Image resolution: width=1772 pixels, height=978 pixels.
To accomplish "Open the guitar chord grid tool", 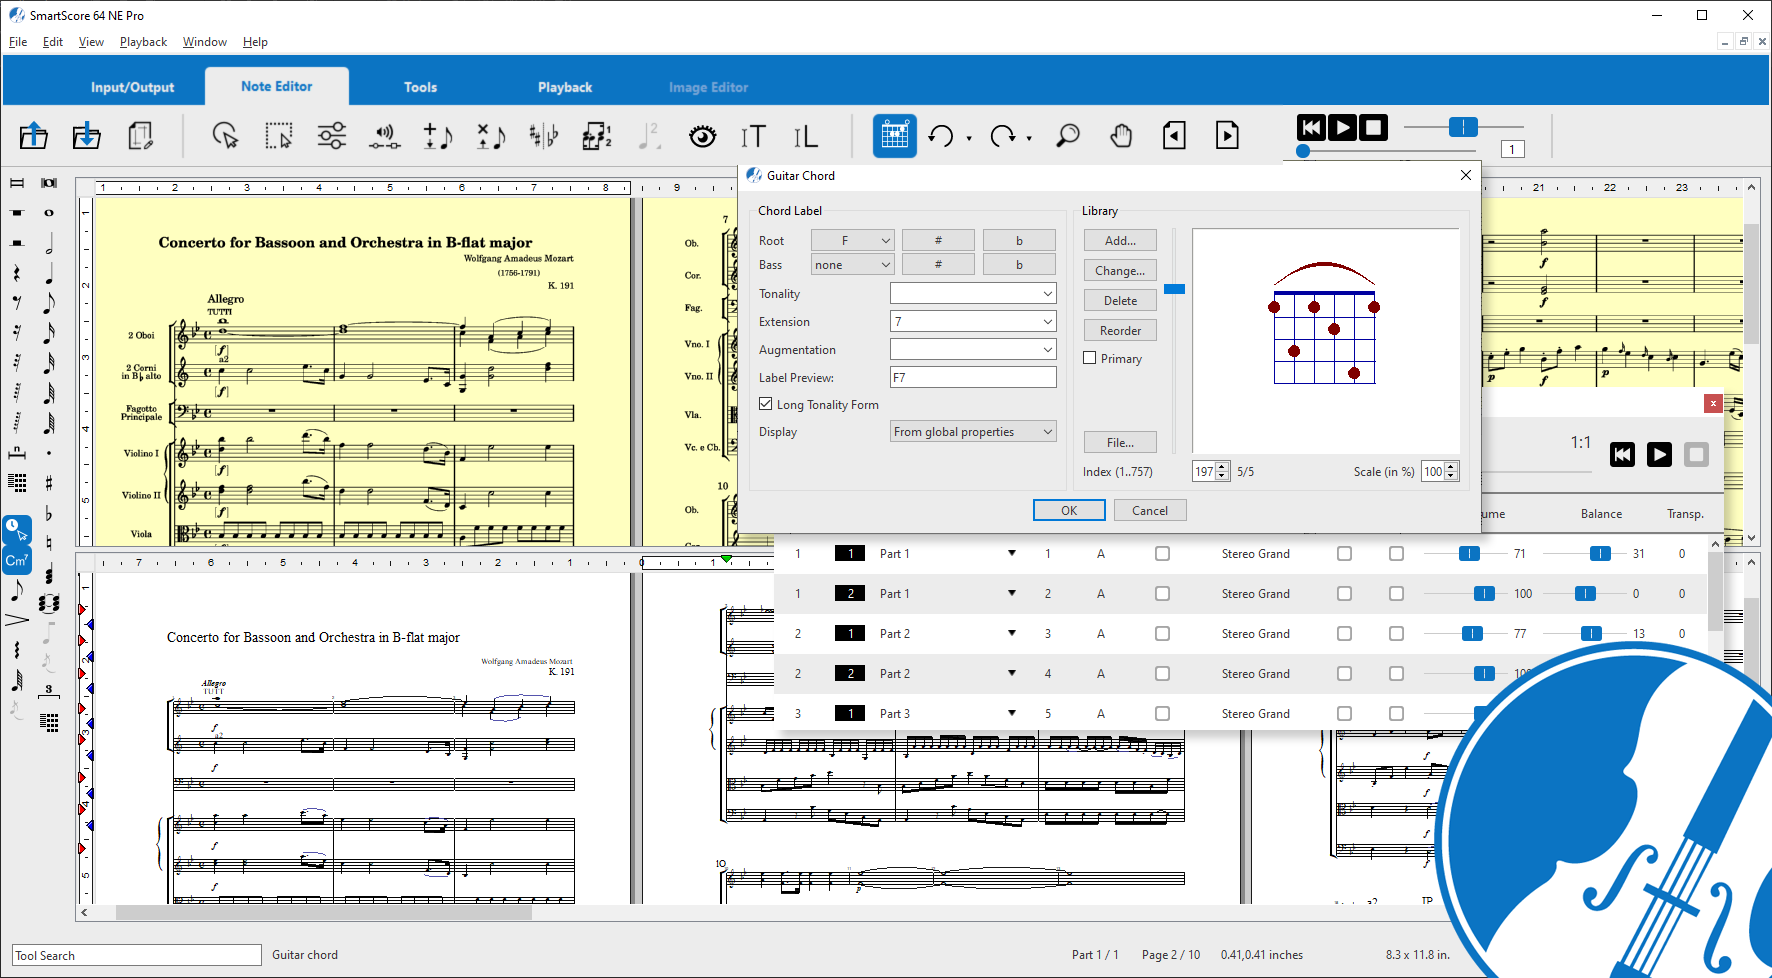I will [894, 135].
